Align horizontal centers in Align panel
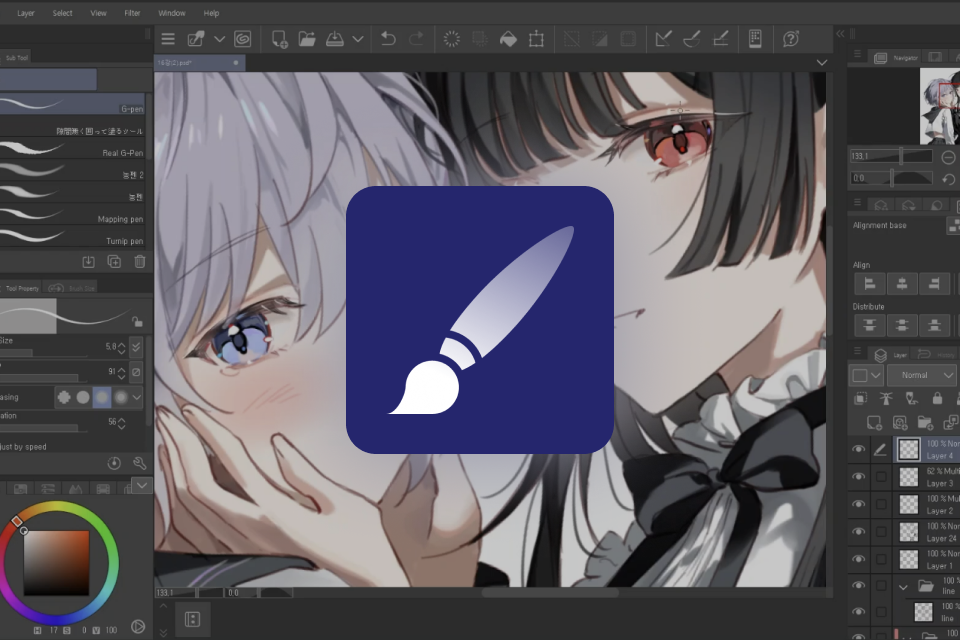The image size is (960, 640). (902, 284)
